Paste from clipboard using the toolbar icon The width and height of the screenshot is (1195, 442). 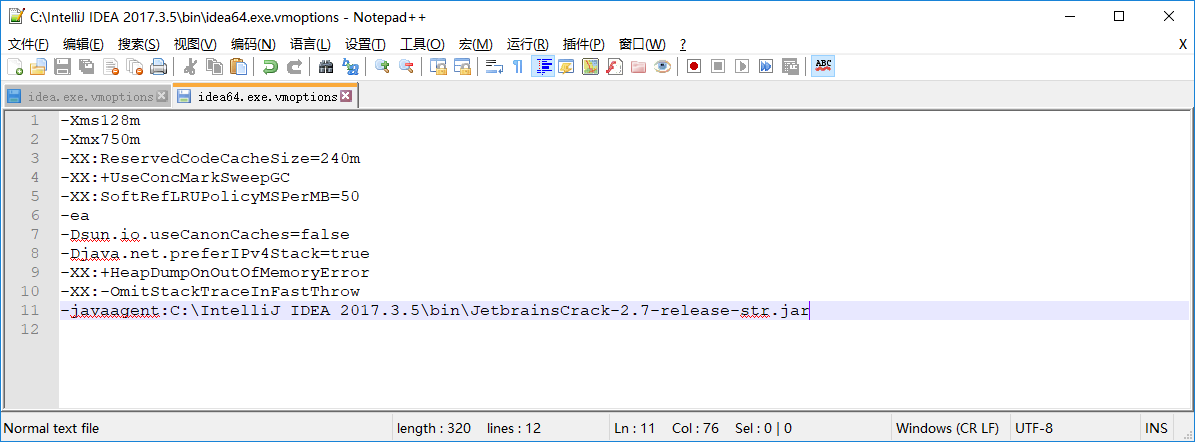(x=239, y=66)
